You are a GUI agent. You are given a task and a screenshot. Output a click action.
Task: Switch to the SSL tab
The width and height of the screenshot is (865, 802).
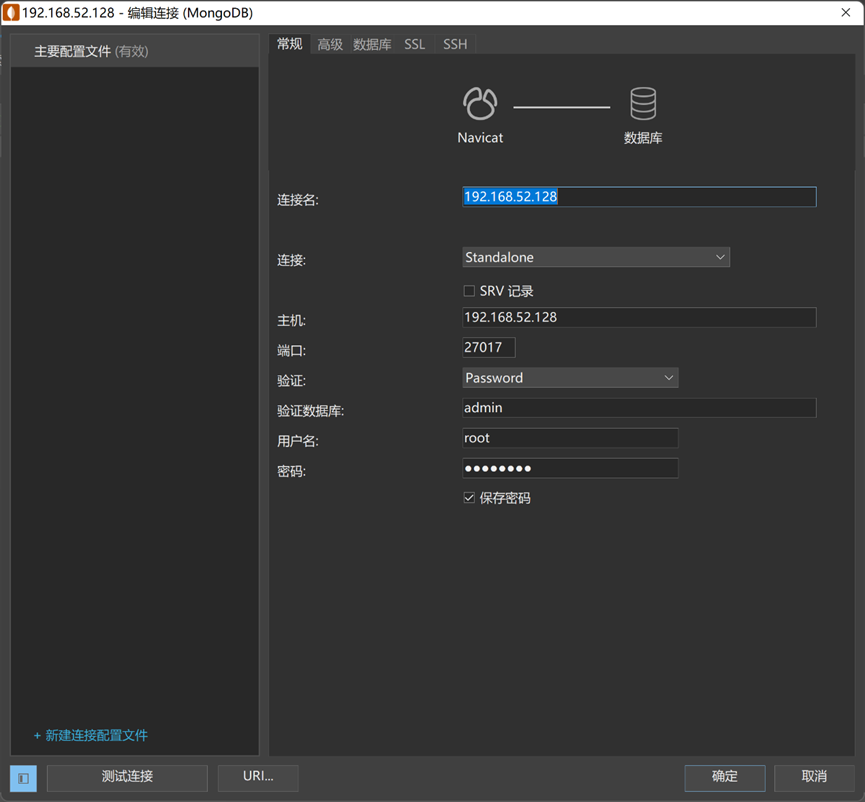414,44
